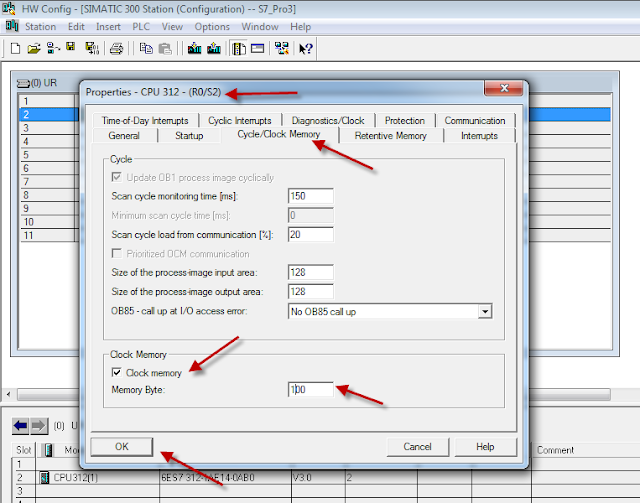
Task: Click the Slot column header
Action: tap(24, 450)
